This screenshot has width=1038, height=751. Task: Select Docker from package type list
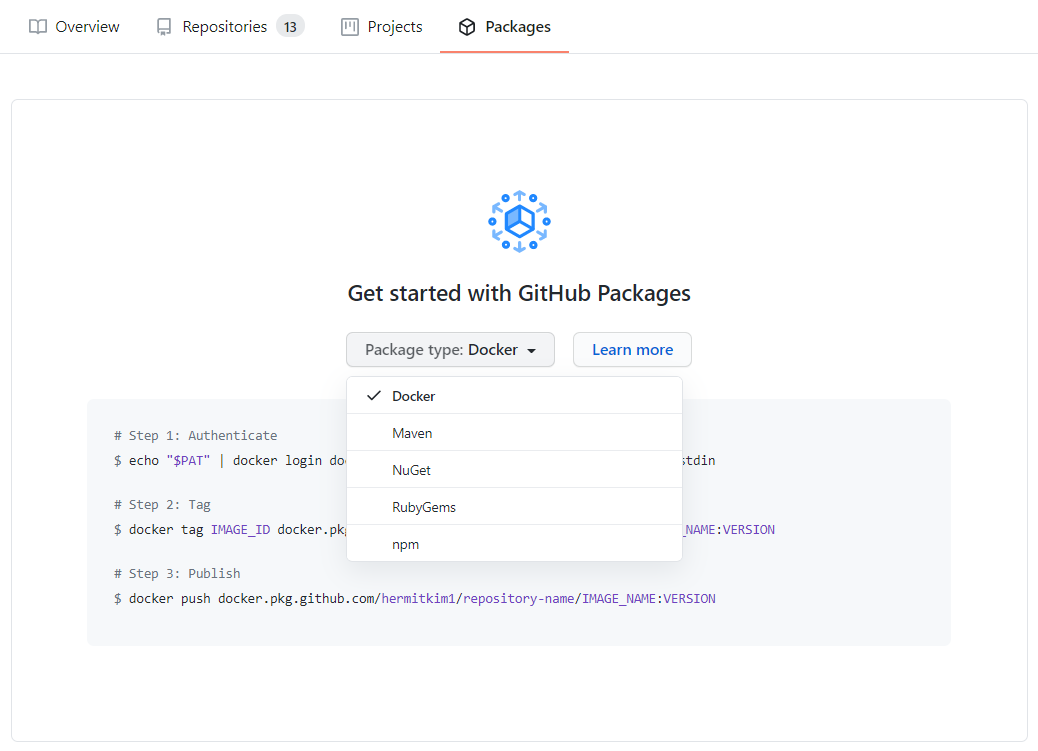point(514,396)
